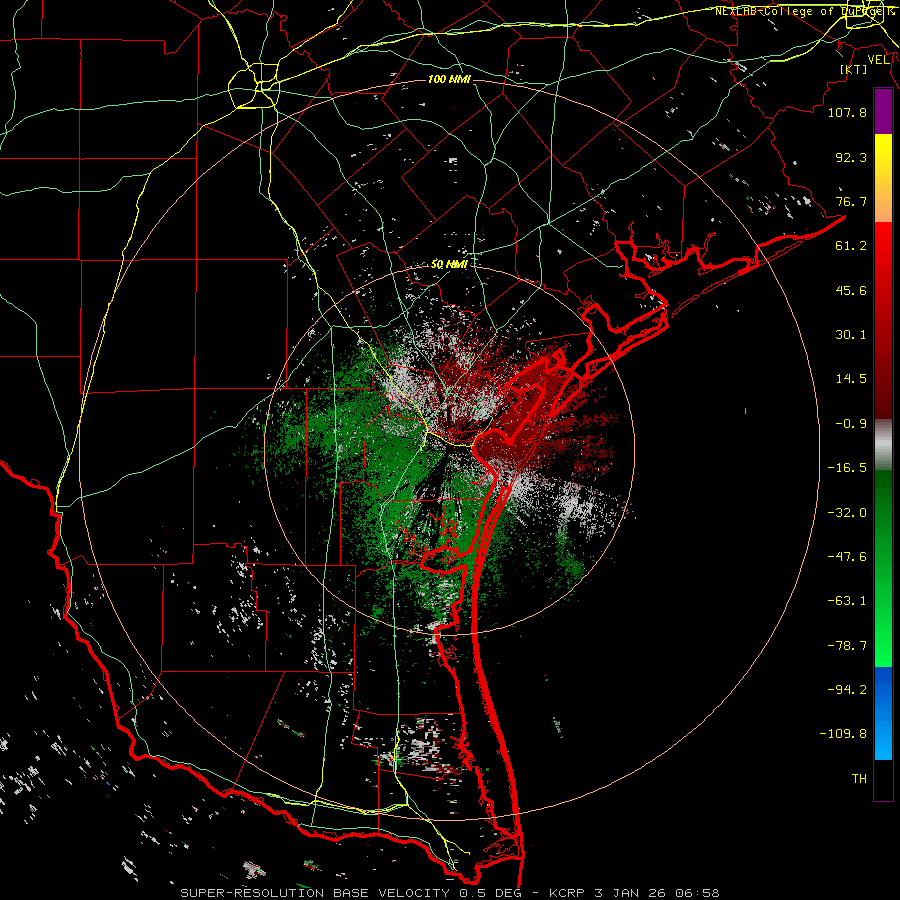Click the [KT] units label
This screenshot has width=900, height=900.
tap(854, 69)
